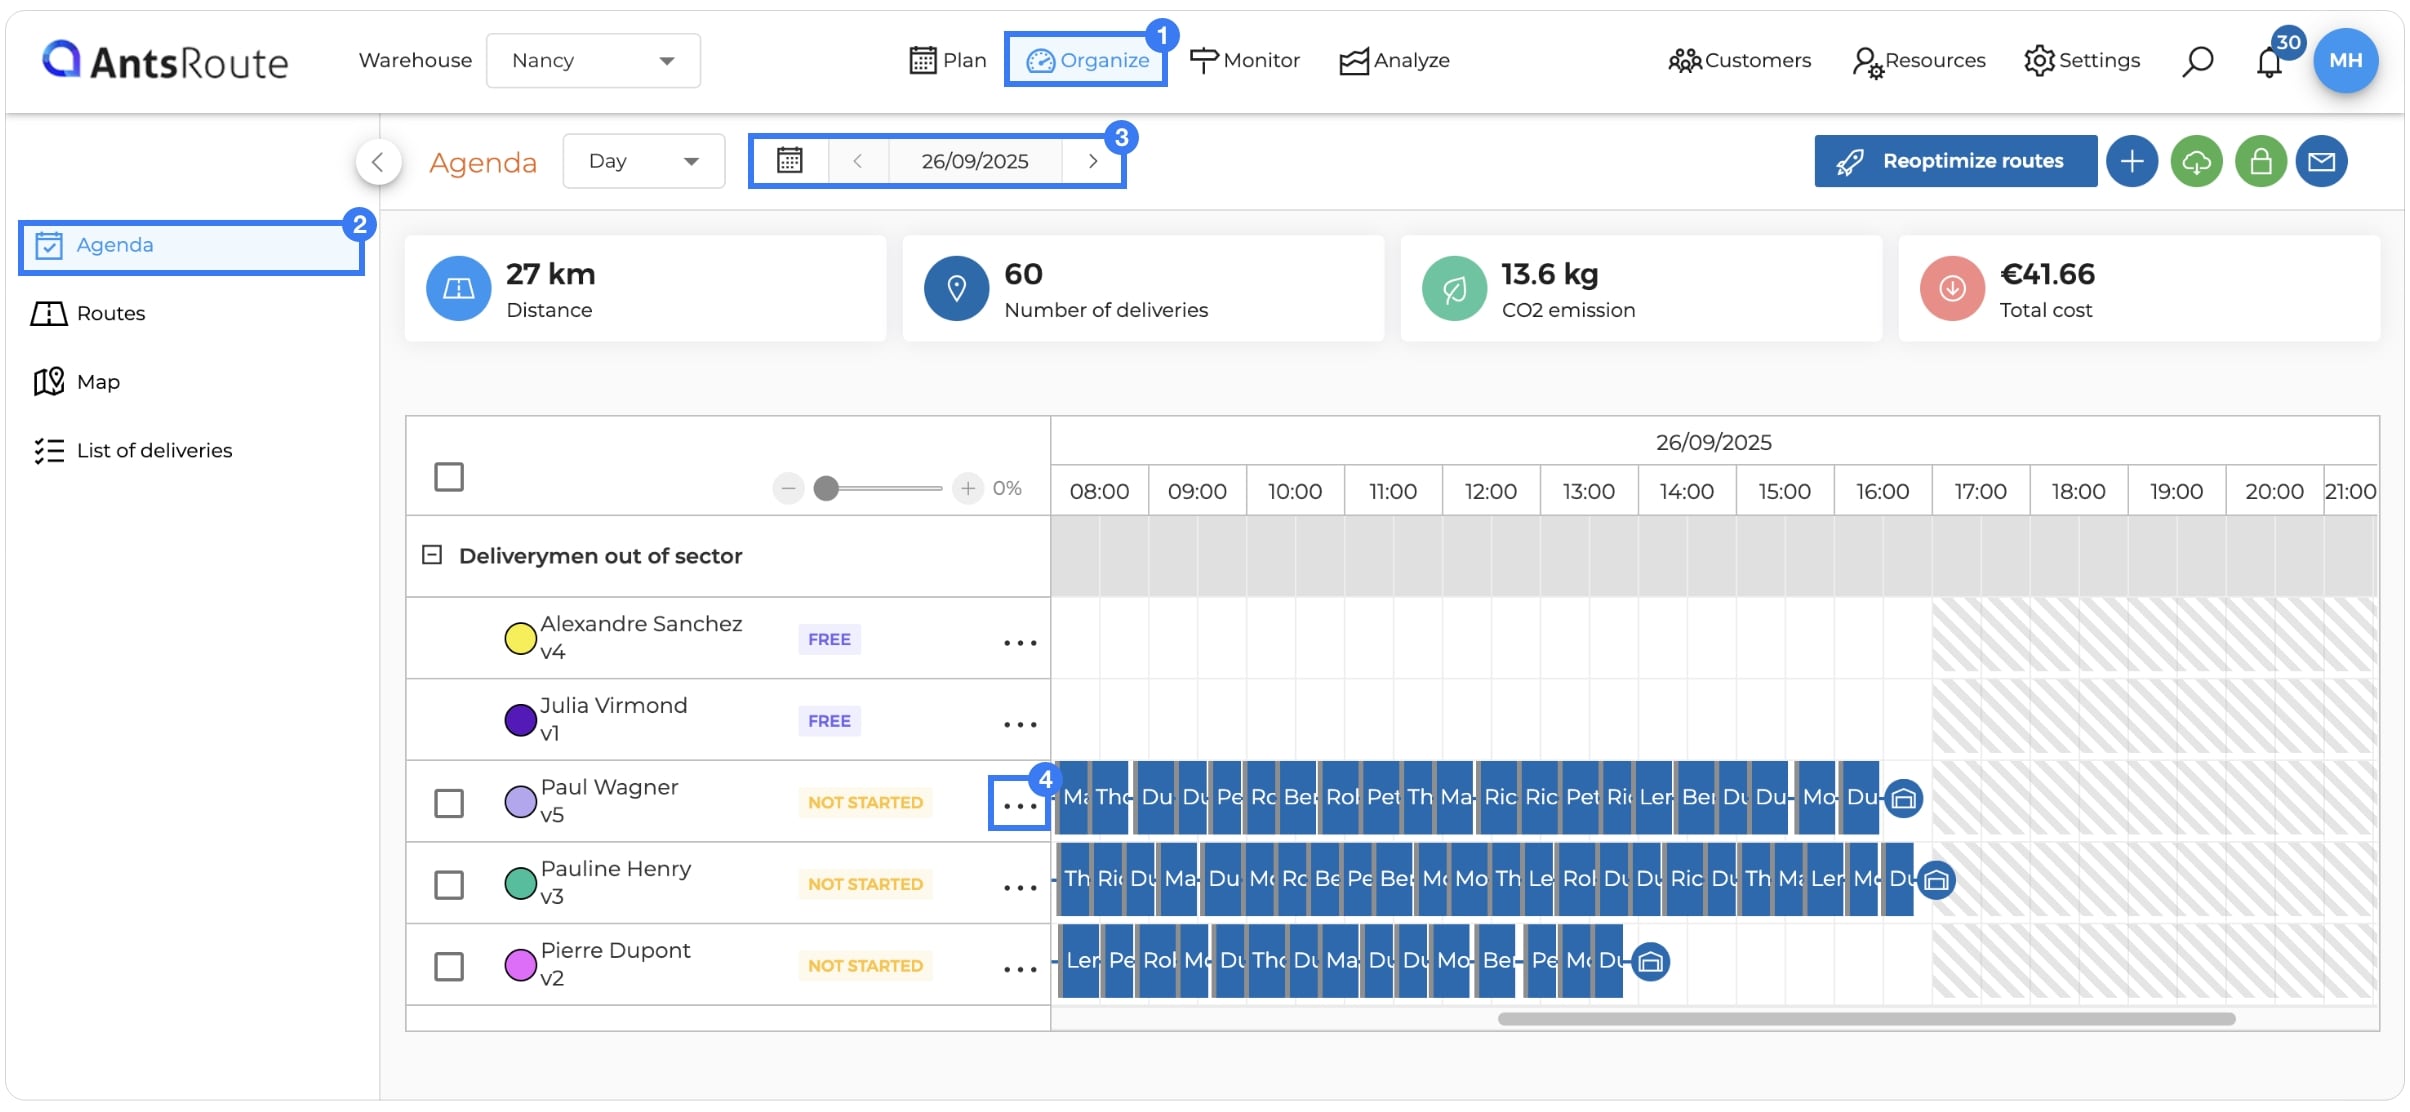Click the Reoptimize routes button
This screenshot has width=2410, height=1112.
tap(1955, 161)
